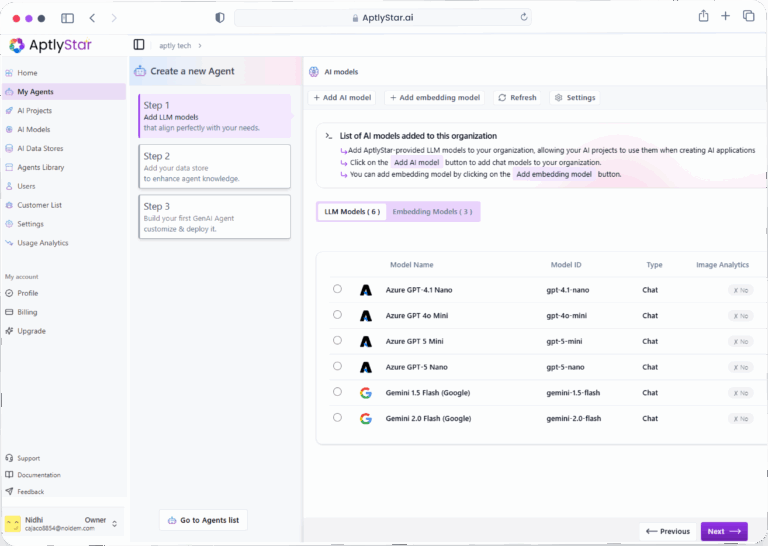
Task: Open the Billing card icon
Action: coord(9,312)
